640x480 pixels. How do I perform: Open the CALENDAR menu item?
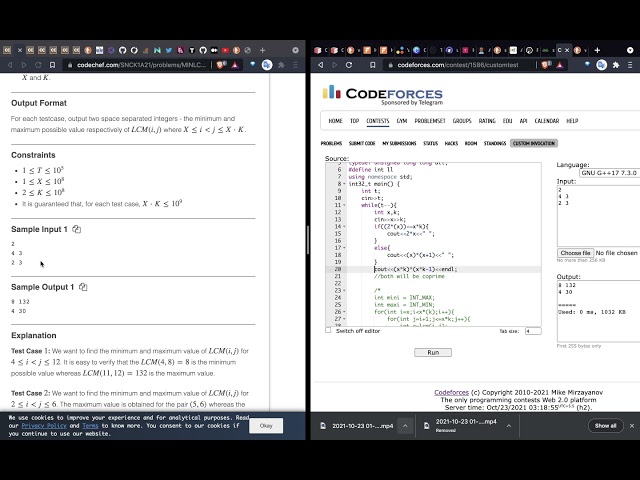point(547,121)
